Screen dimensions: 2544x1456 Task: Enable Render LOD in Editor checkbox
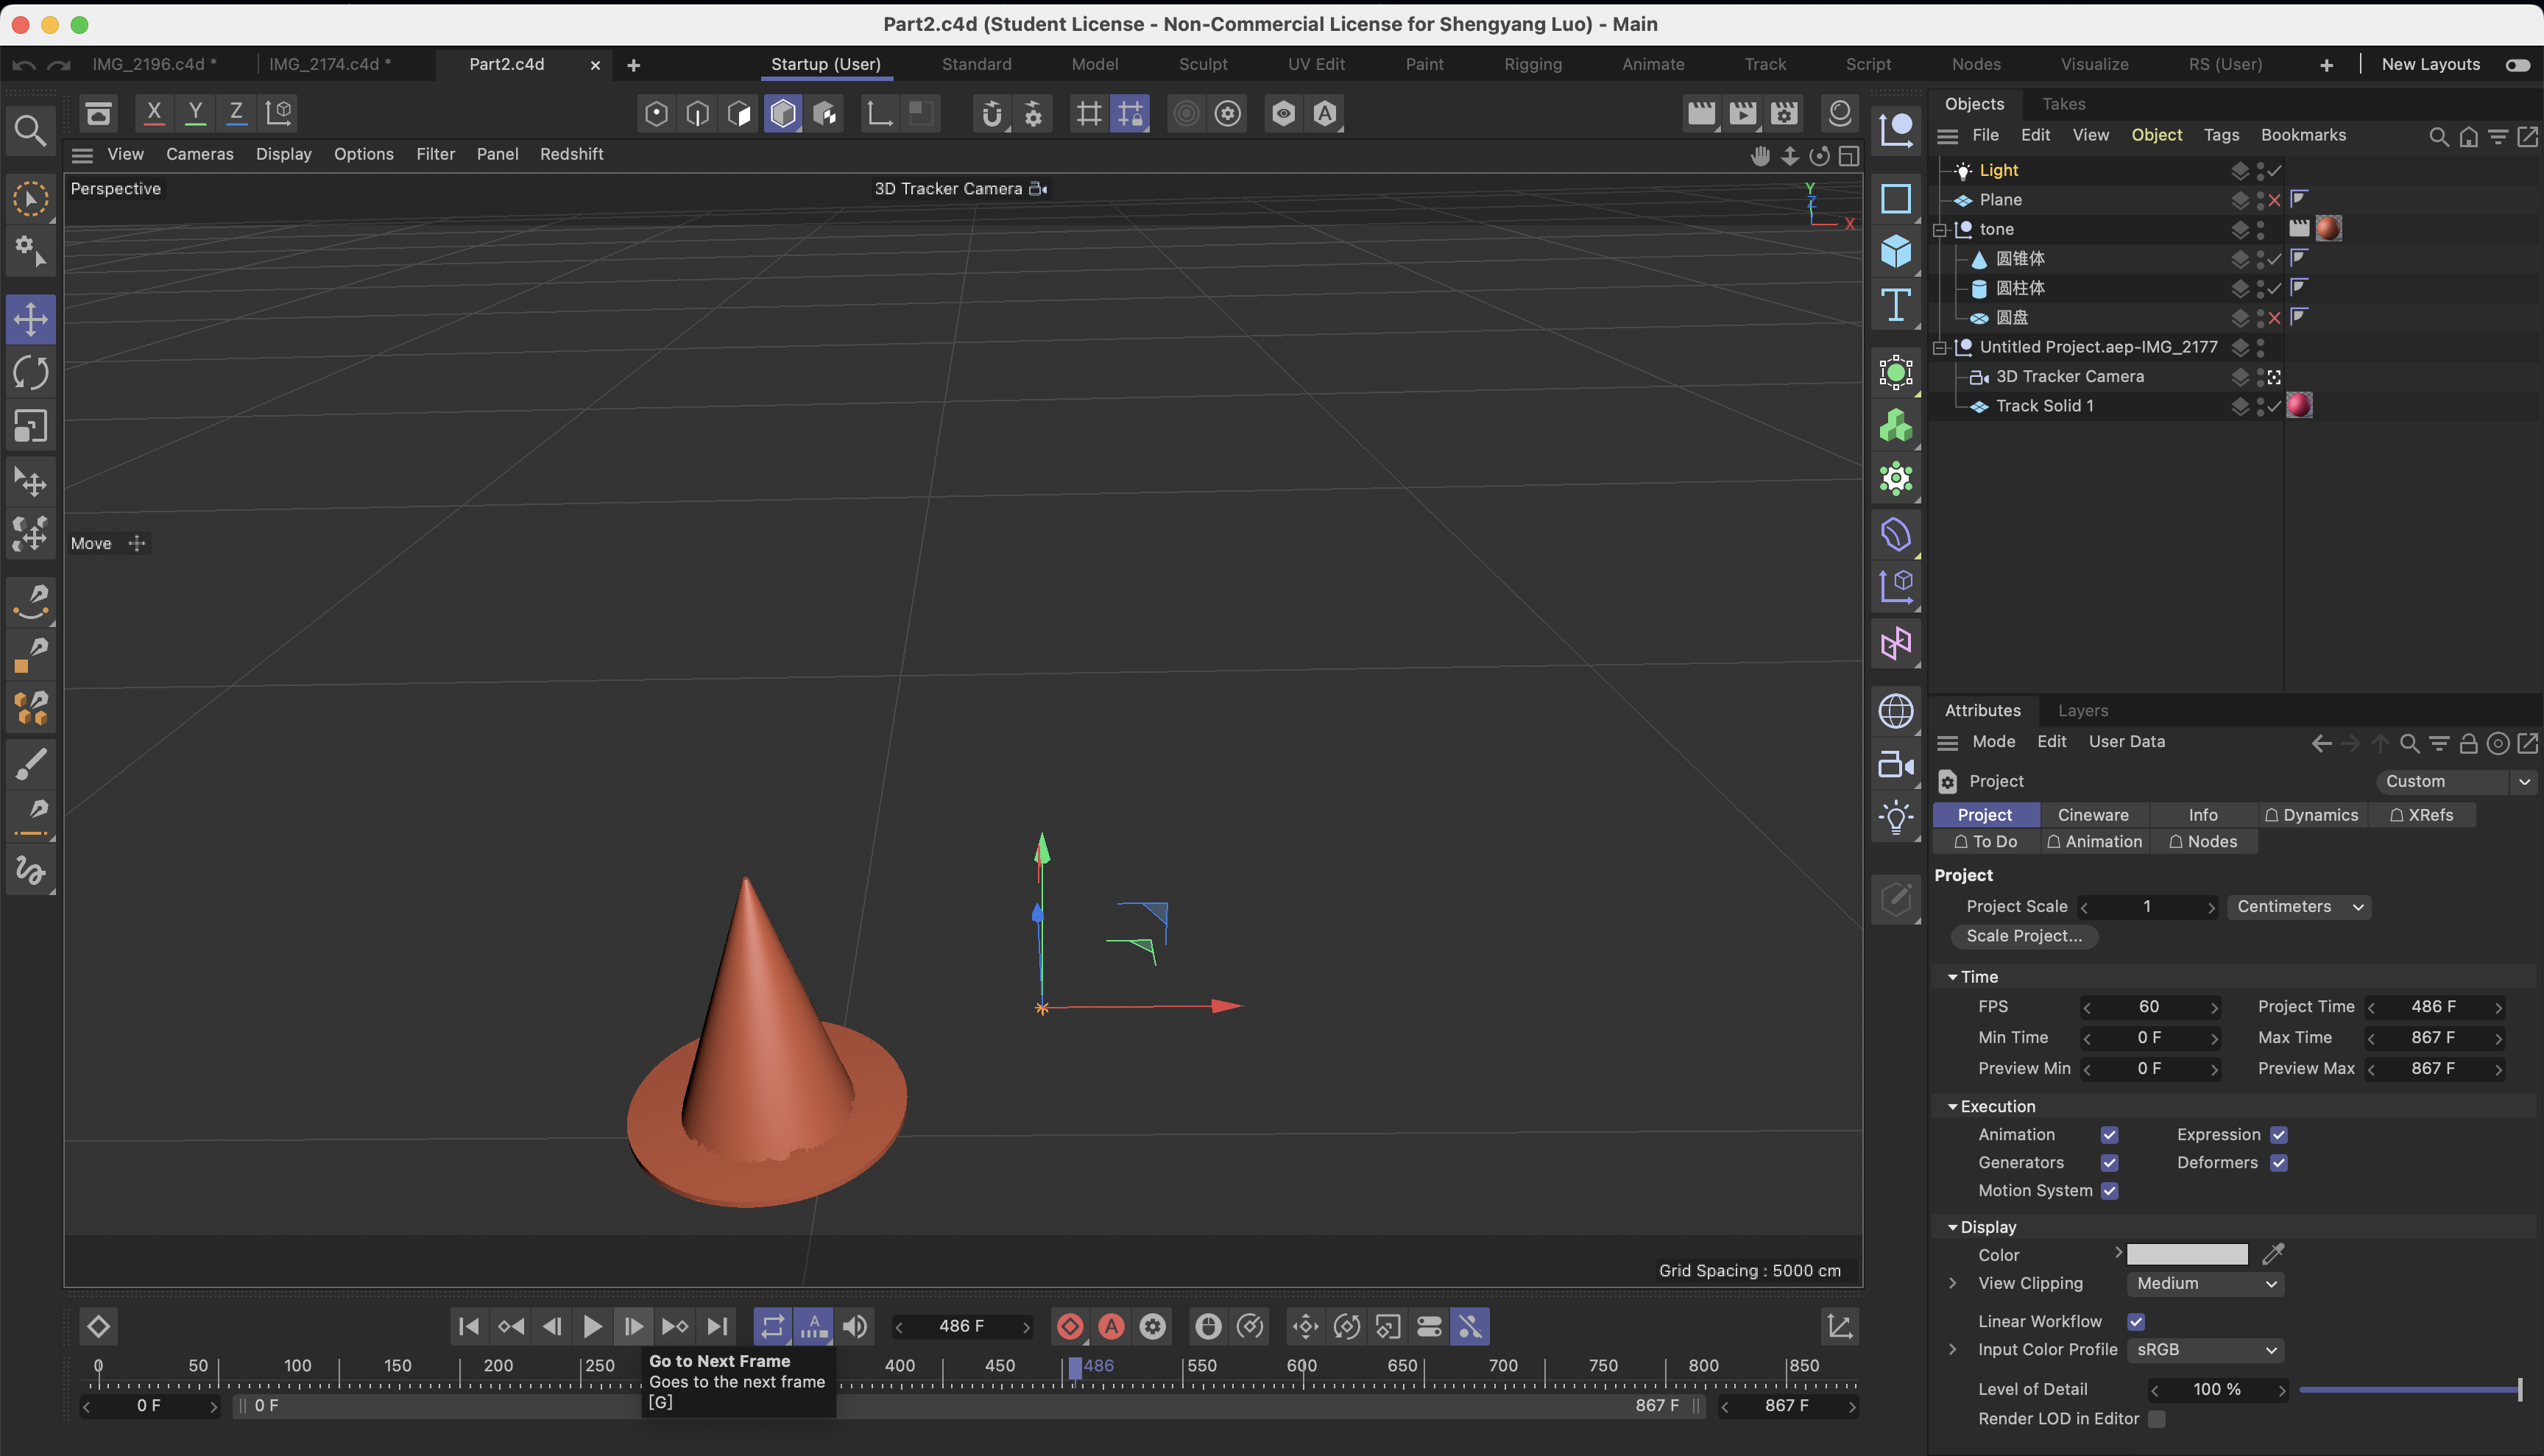point(2156,1418)
